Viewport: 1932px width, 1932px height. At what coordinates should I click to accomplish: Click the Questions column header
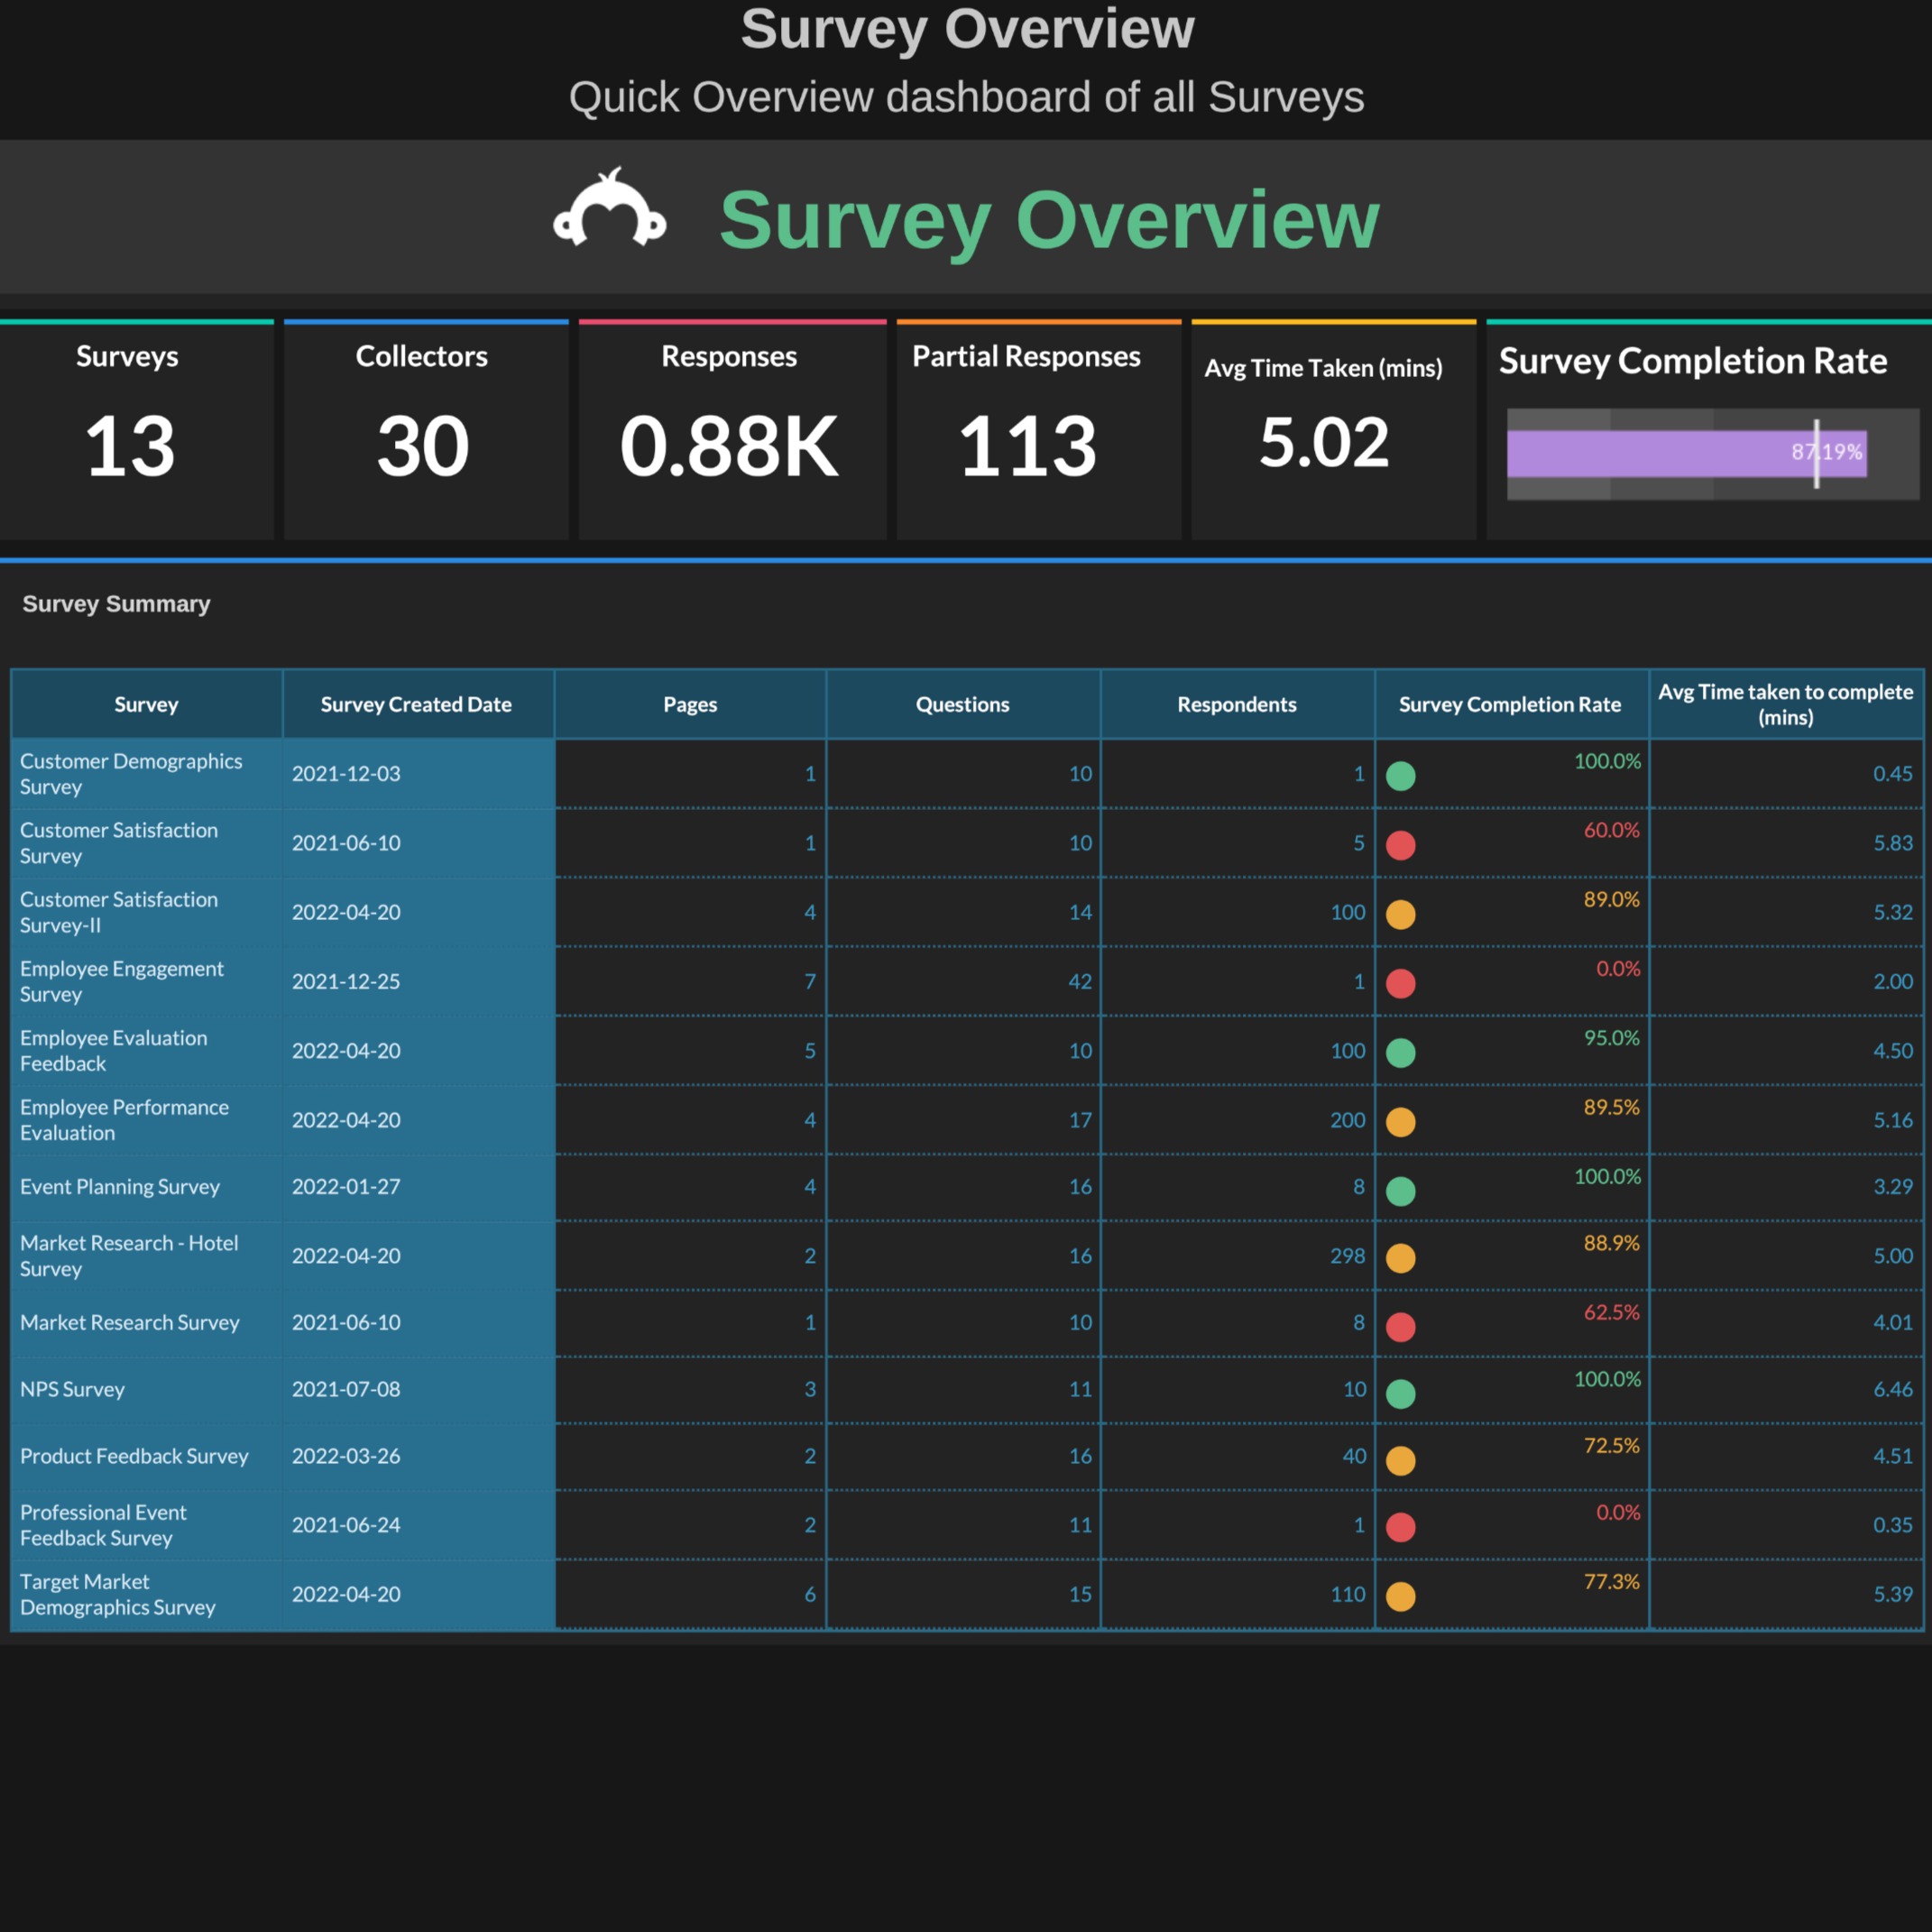pos(962,704)
